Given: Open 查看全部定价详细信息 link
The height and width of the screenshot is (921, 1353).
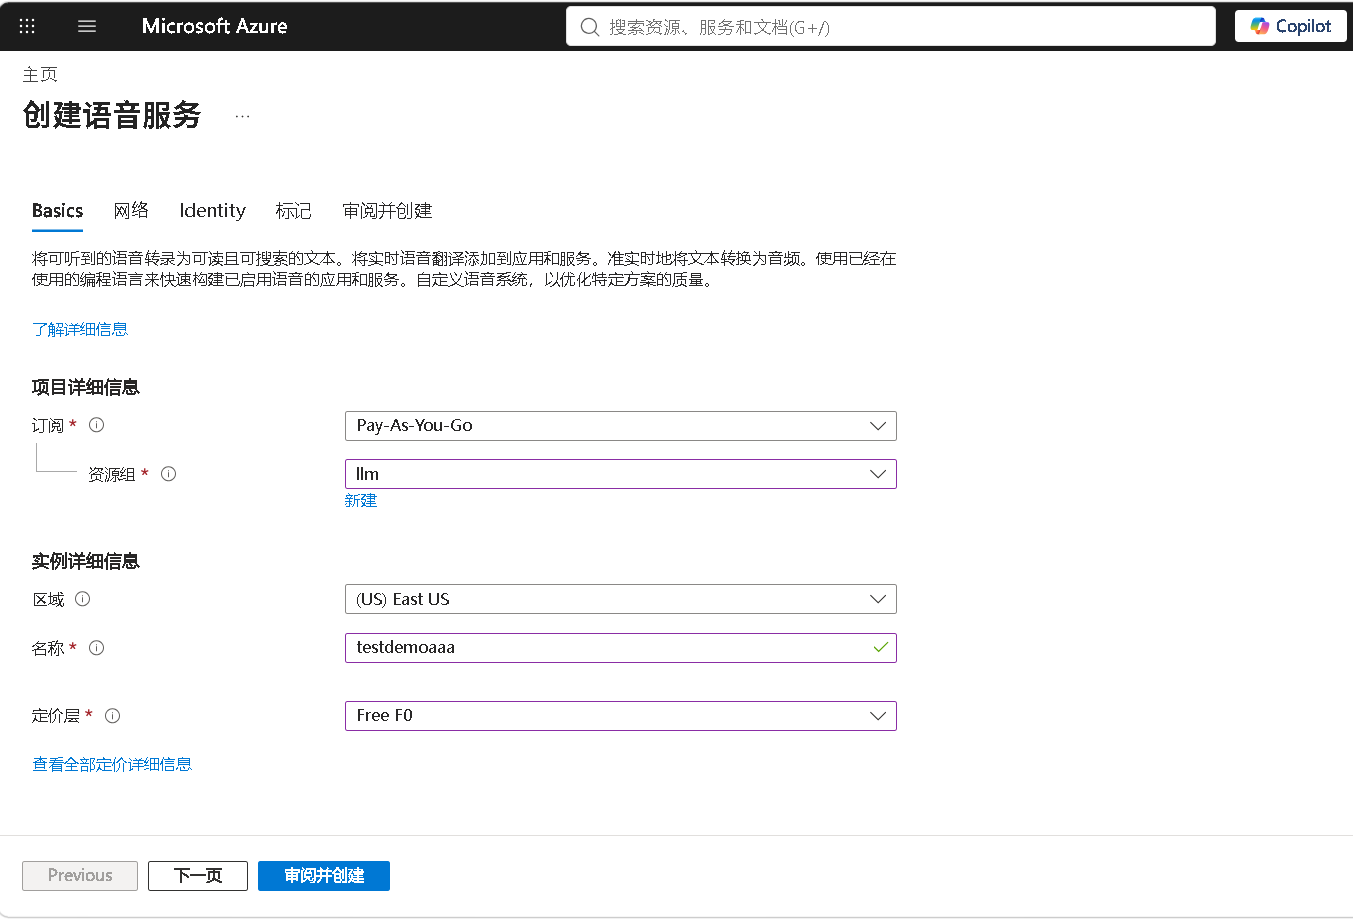Looking at the screenshot, I should [x=112, y=765].
